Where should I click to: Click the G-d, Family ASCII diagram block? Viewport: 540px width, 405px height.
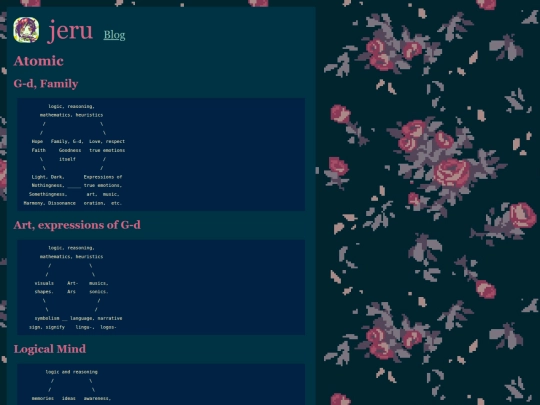point(161,154)
